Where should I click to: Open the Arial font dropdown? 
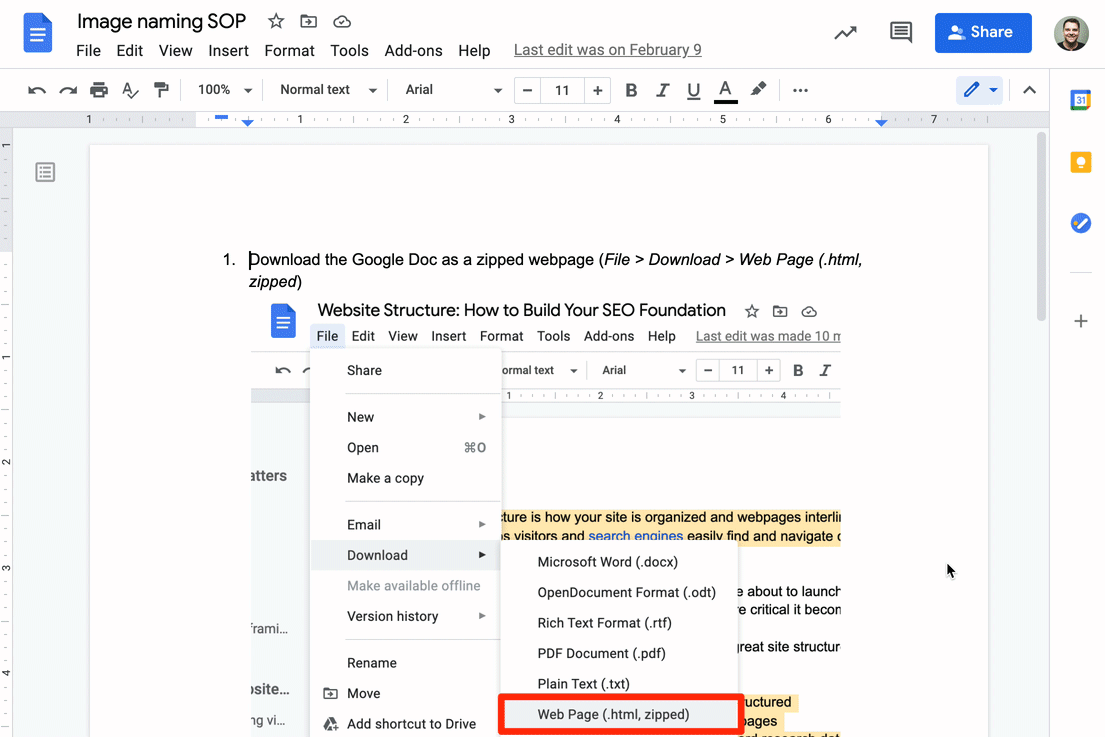[453, 90]
